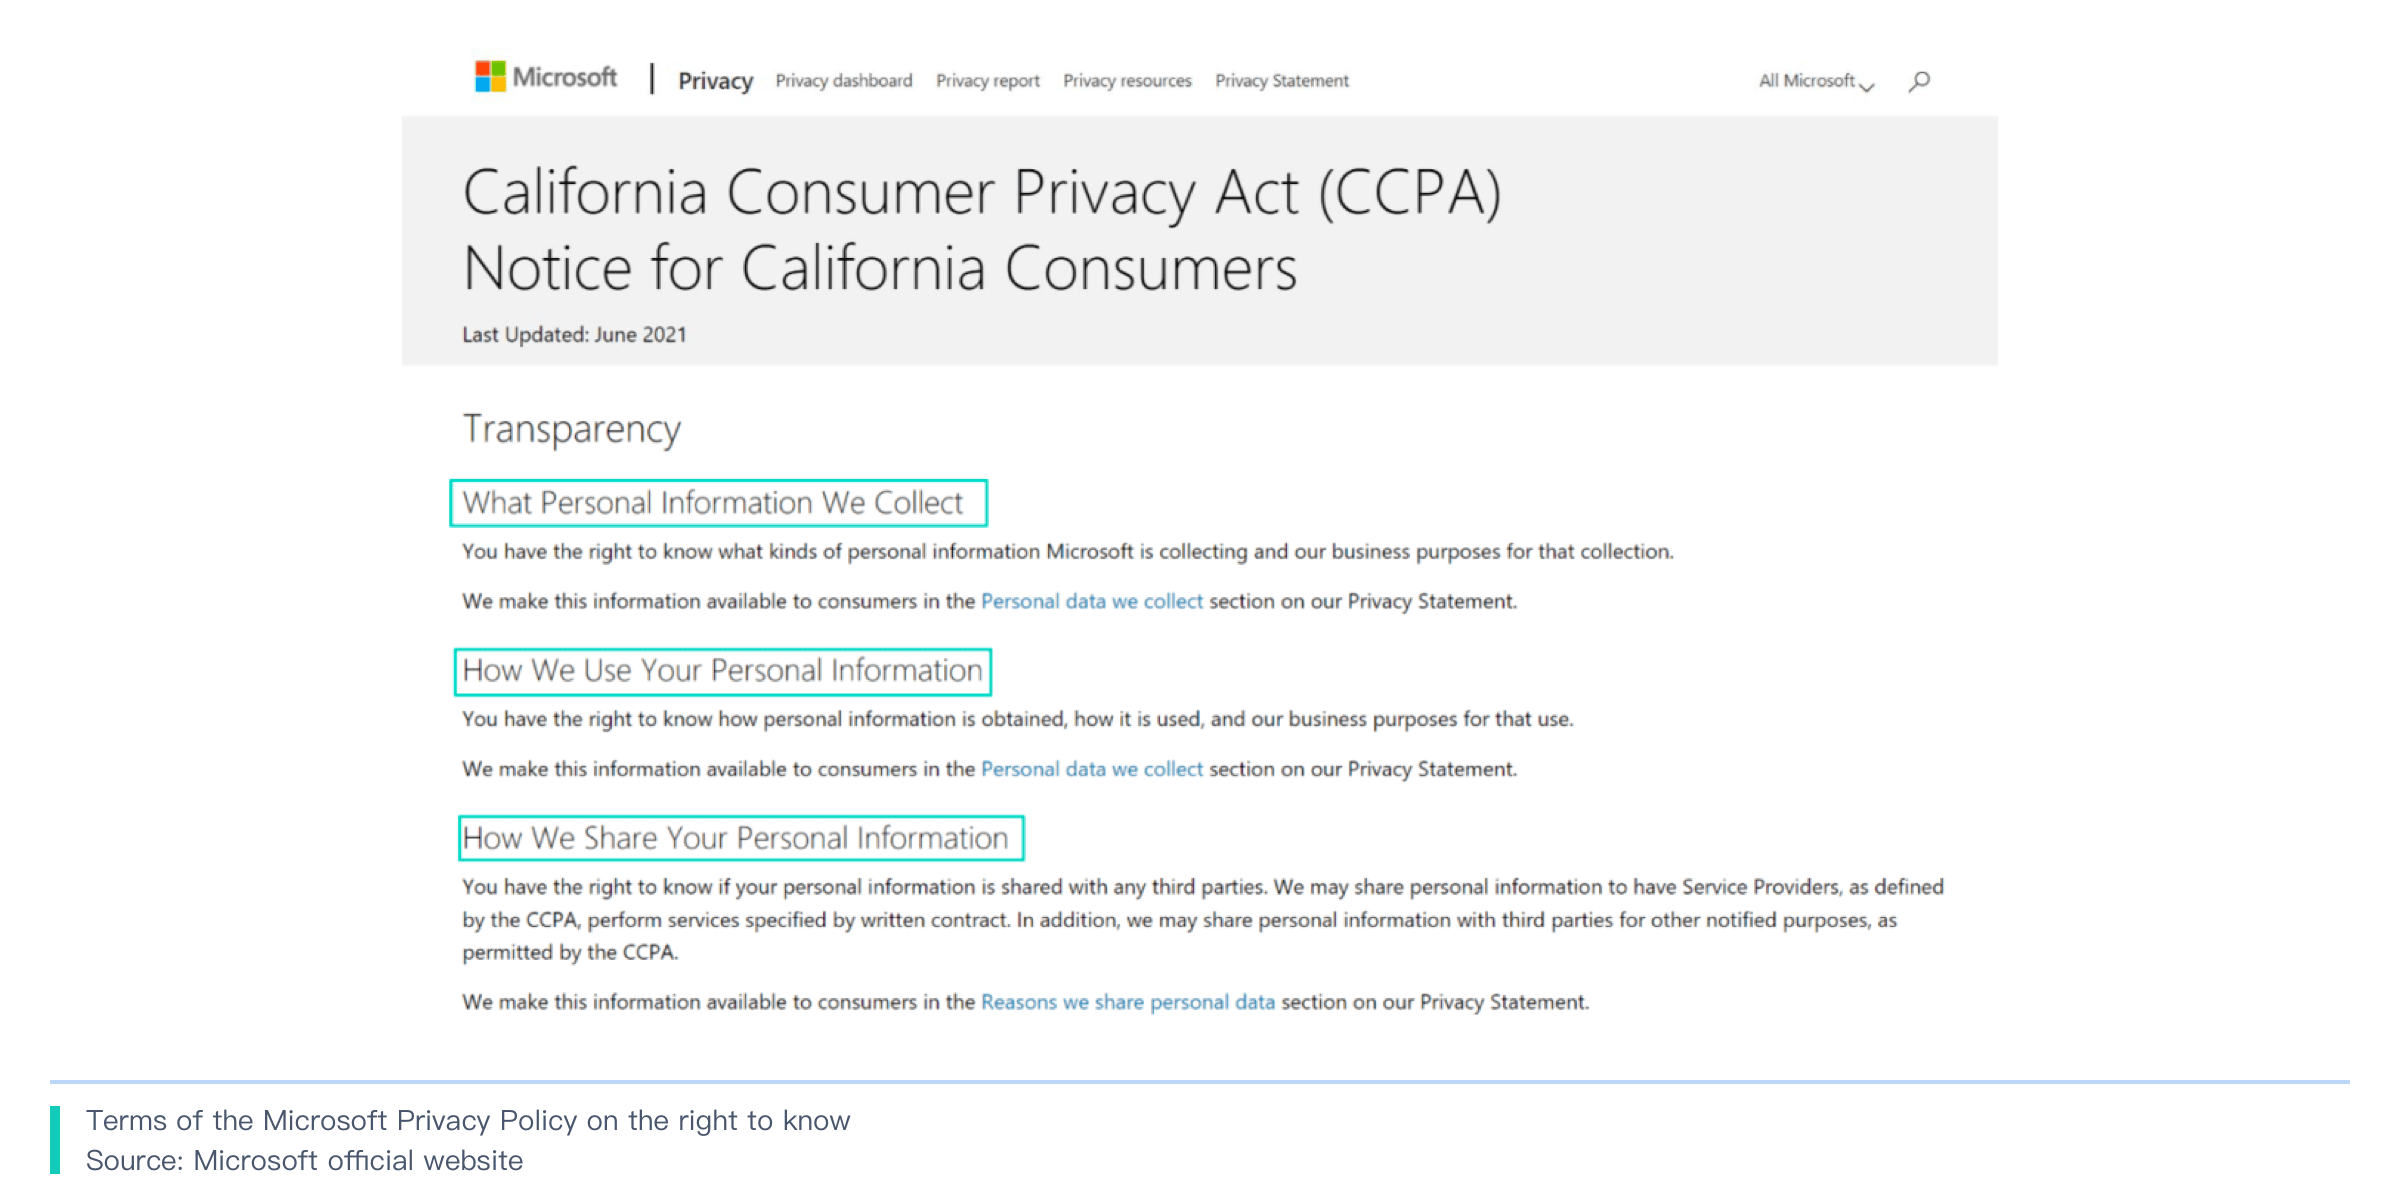The width and height of the screenshot is (2400, 1200).
Task: Click the Microsoft wordmark text
Action: pyautogui.click(x=565, y=77)
